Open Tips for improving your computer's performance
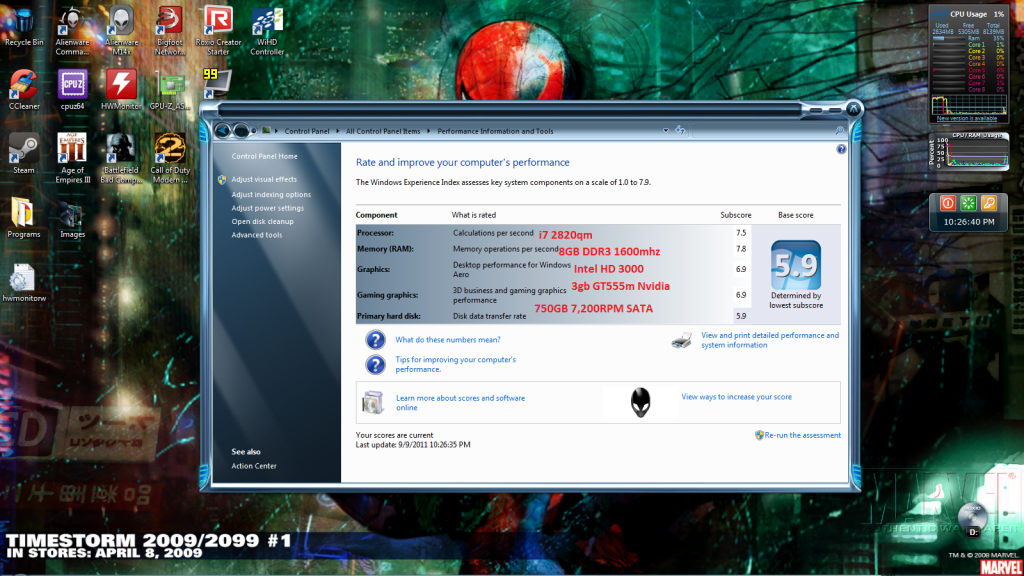This screenshot has width=1024, height=576. pos(455,364)
